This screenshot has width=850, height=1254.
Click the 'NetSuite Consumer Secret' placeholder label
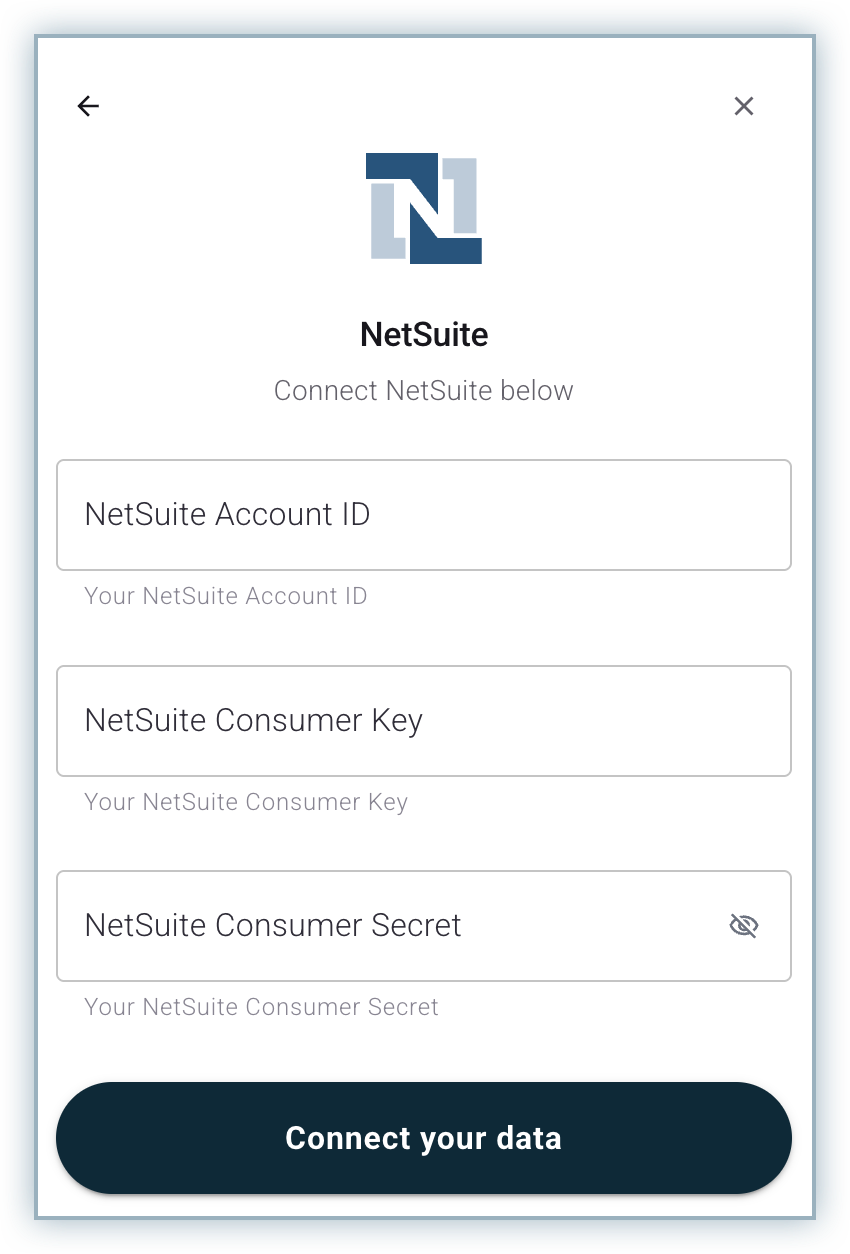tap(273, 926)
